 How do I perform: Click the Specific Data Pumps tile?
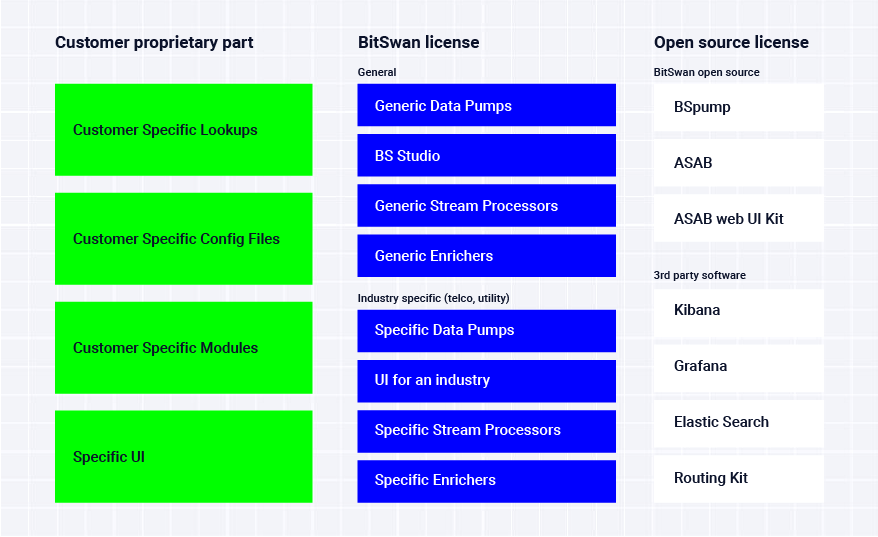click(487, 331)
